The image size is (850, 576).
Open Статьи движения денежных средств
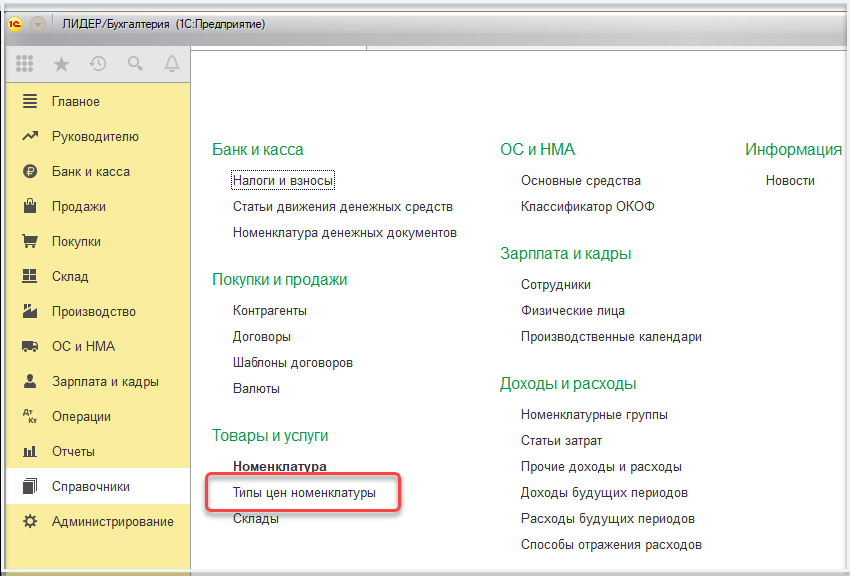tap(343, 206)
